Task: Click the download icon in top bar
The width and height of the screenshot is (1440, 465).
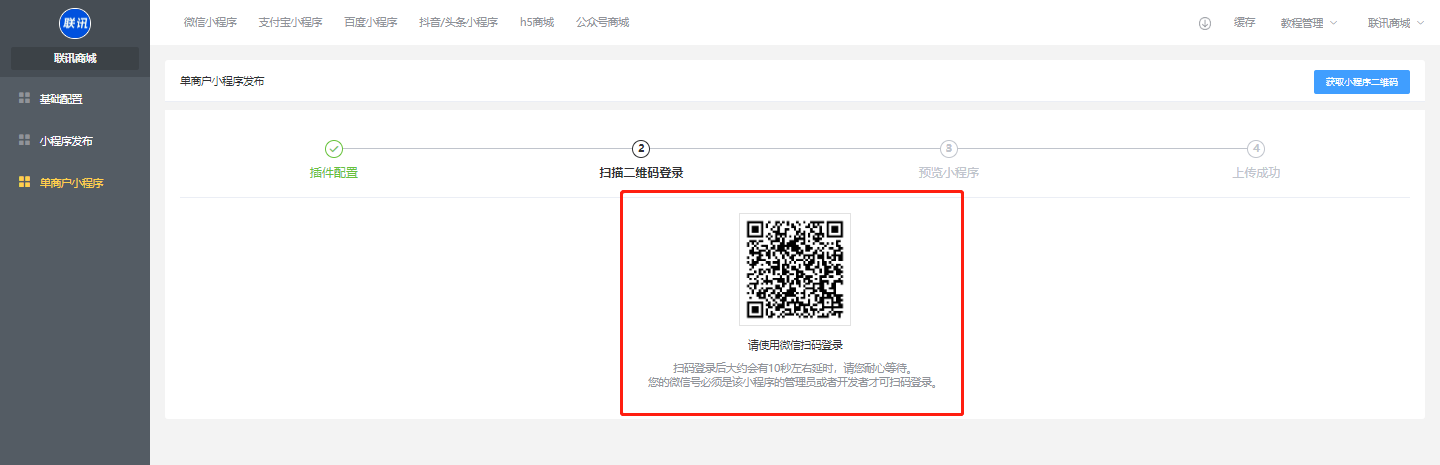Action: pos(1205,23)
